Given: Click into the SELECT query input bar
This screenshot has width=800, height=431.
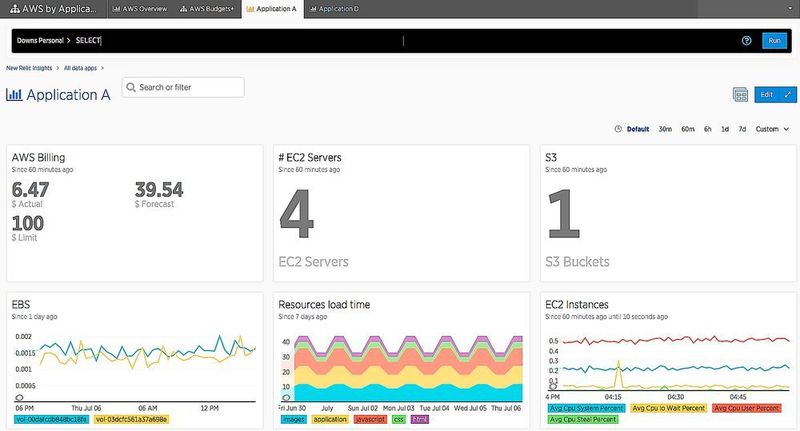Looking at the screenshot, I should click(x=403, y=40).
